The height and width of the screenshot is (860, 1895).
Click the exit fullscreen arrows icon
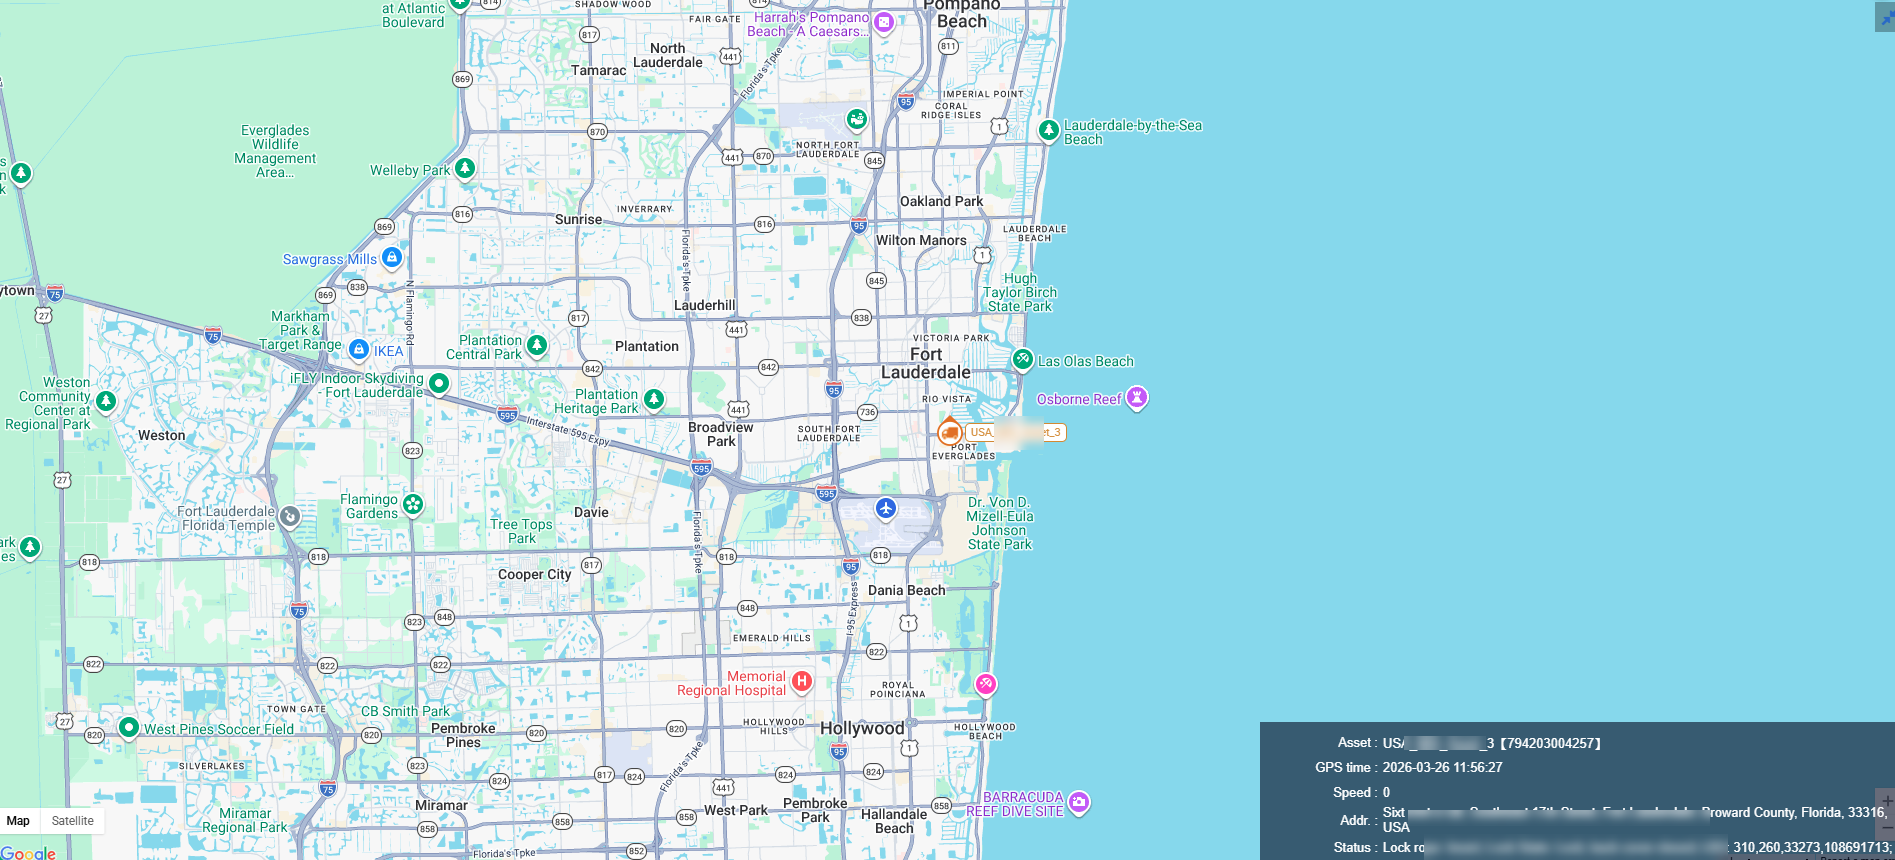(1885, 18)
